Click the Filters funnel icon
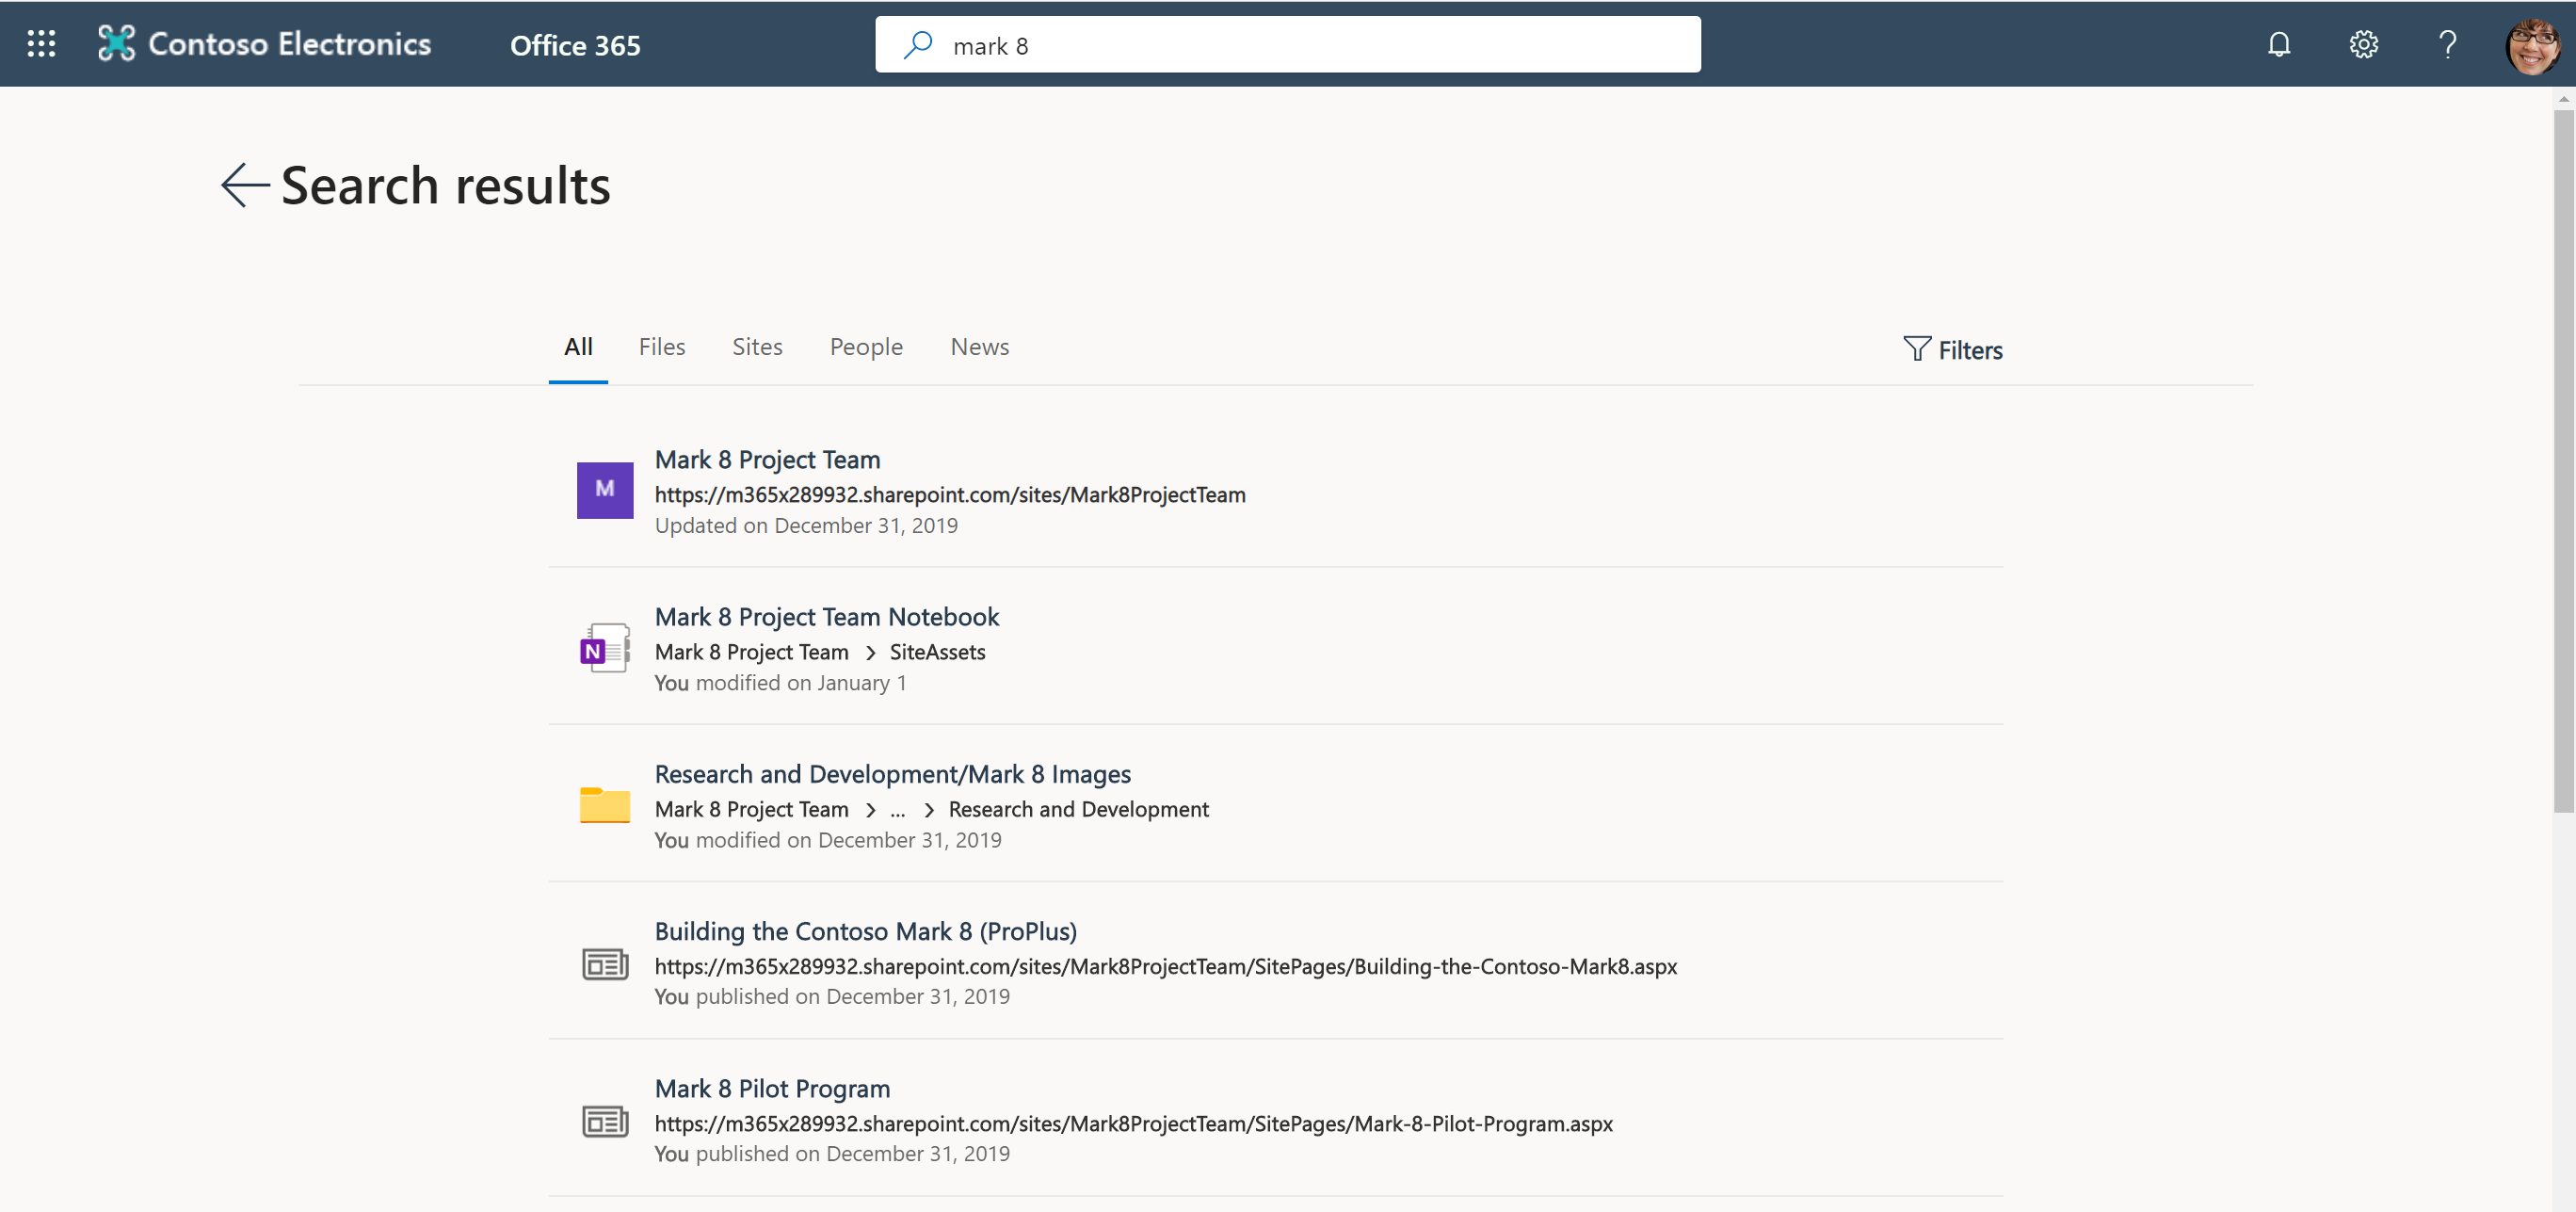 coord(1916,348)
